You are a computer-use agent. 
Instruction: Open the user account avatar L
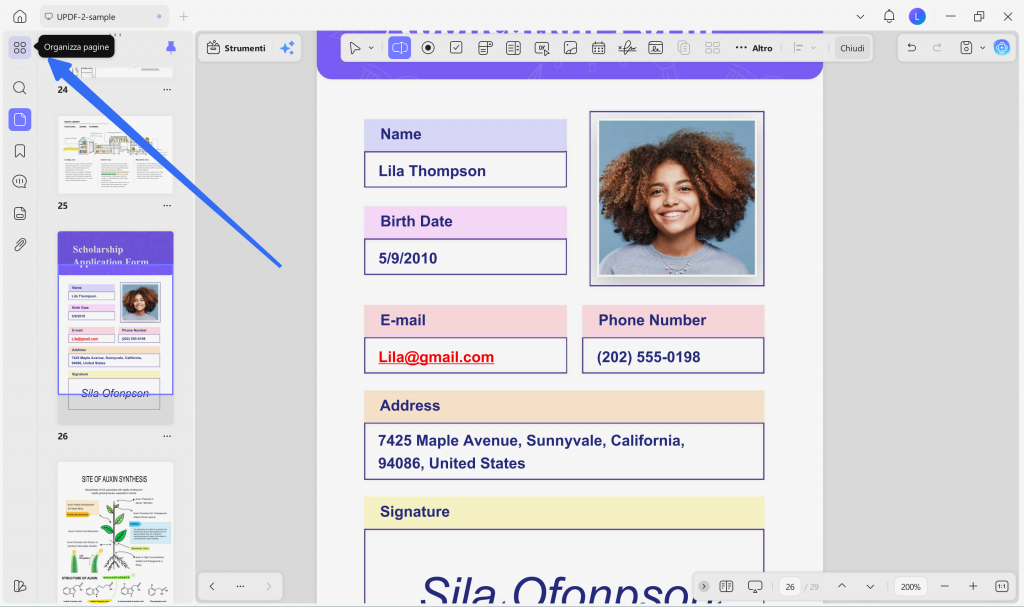click(917, 16)
